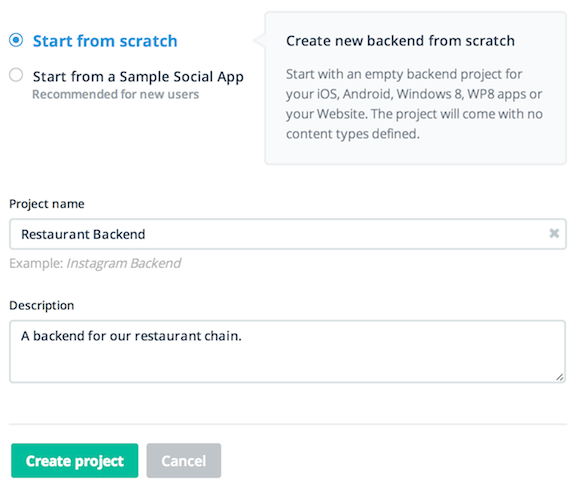Click inside the Description text area

tap(288, 352)
